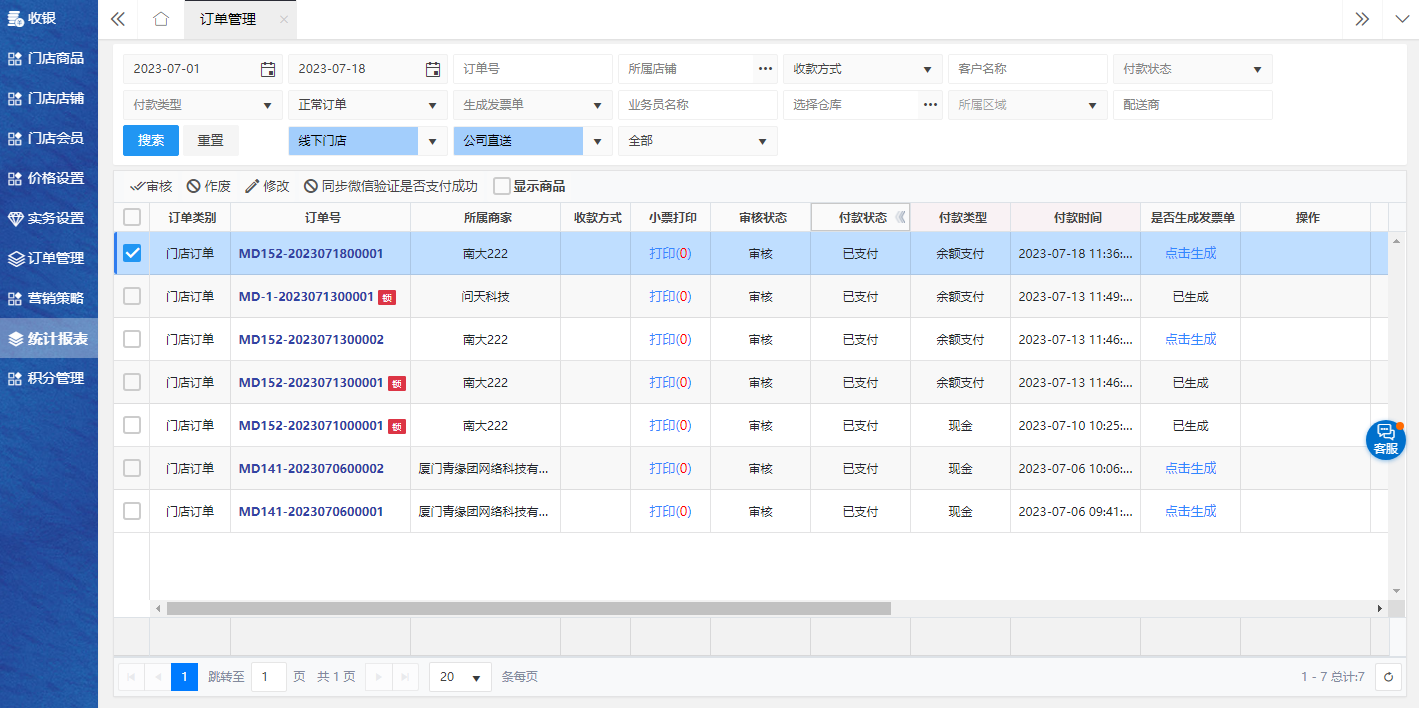This screenshot has width=1419, height=708.
Task: Toggle the select-all checkbox in table header
Action: (132, 217)
